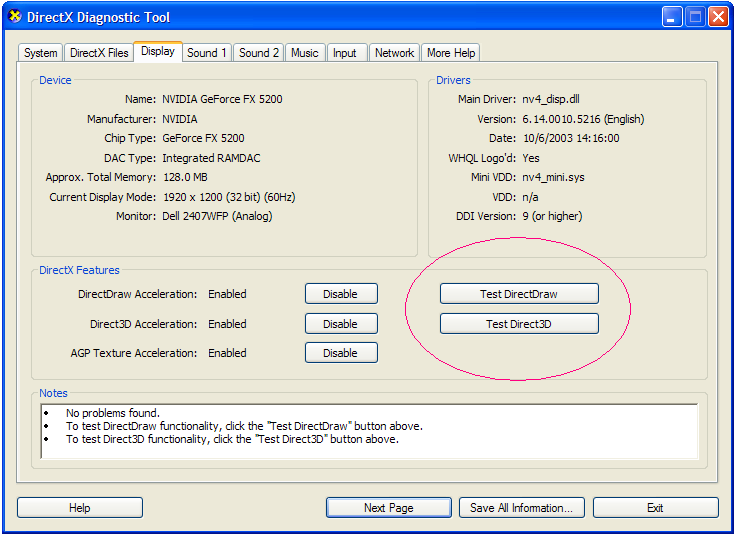Select memory value 128.0 MB
The image size is (735, 535).
tap(185, 177)
